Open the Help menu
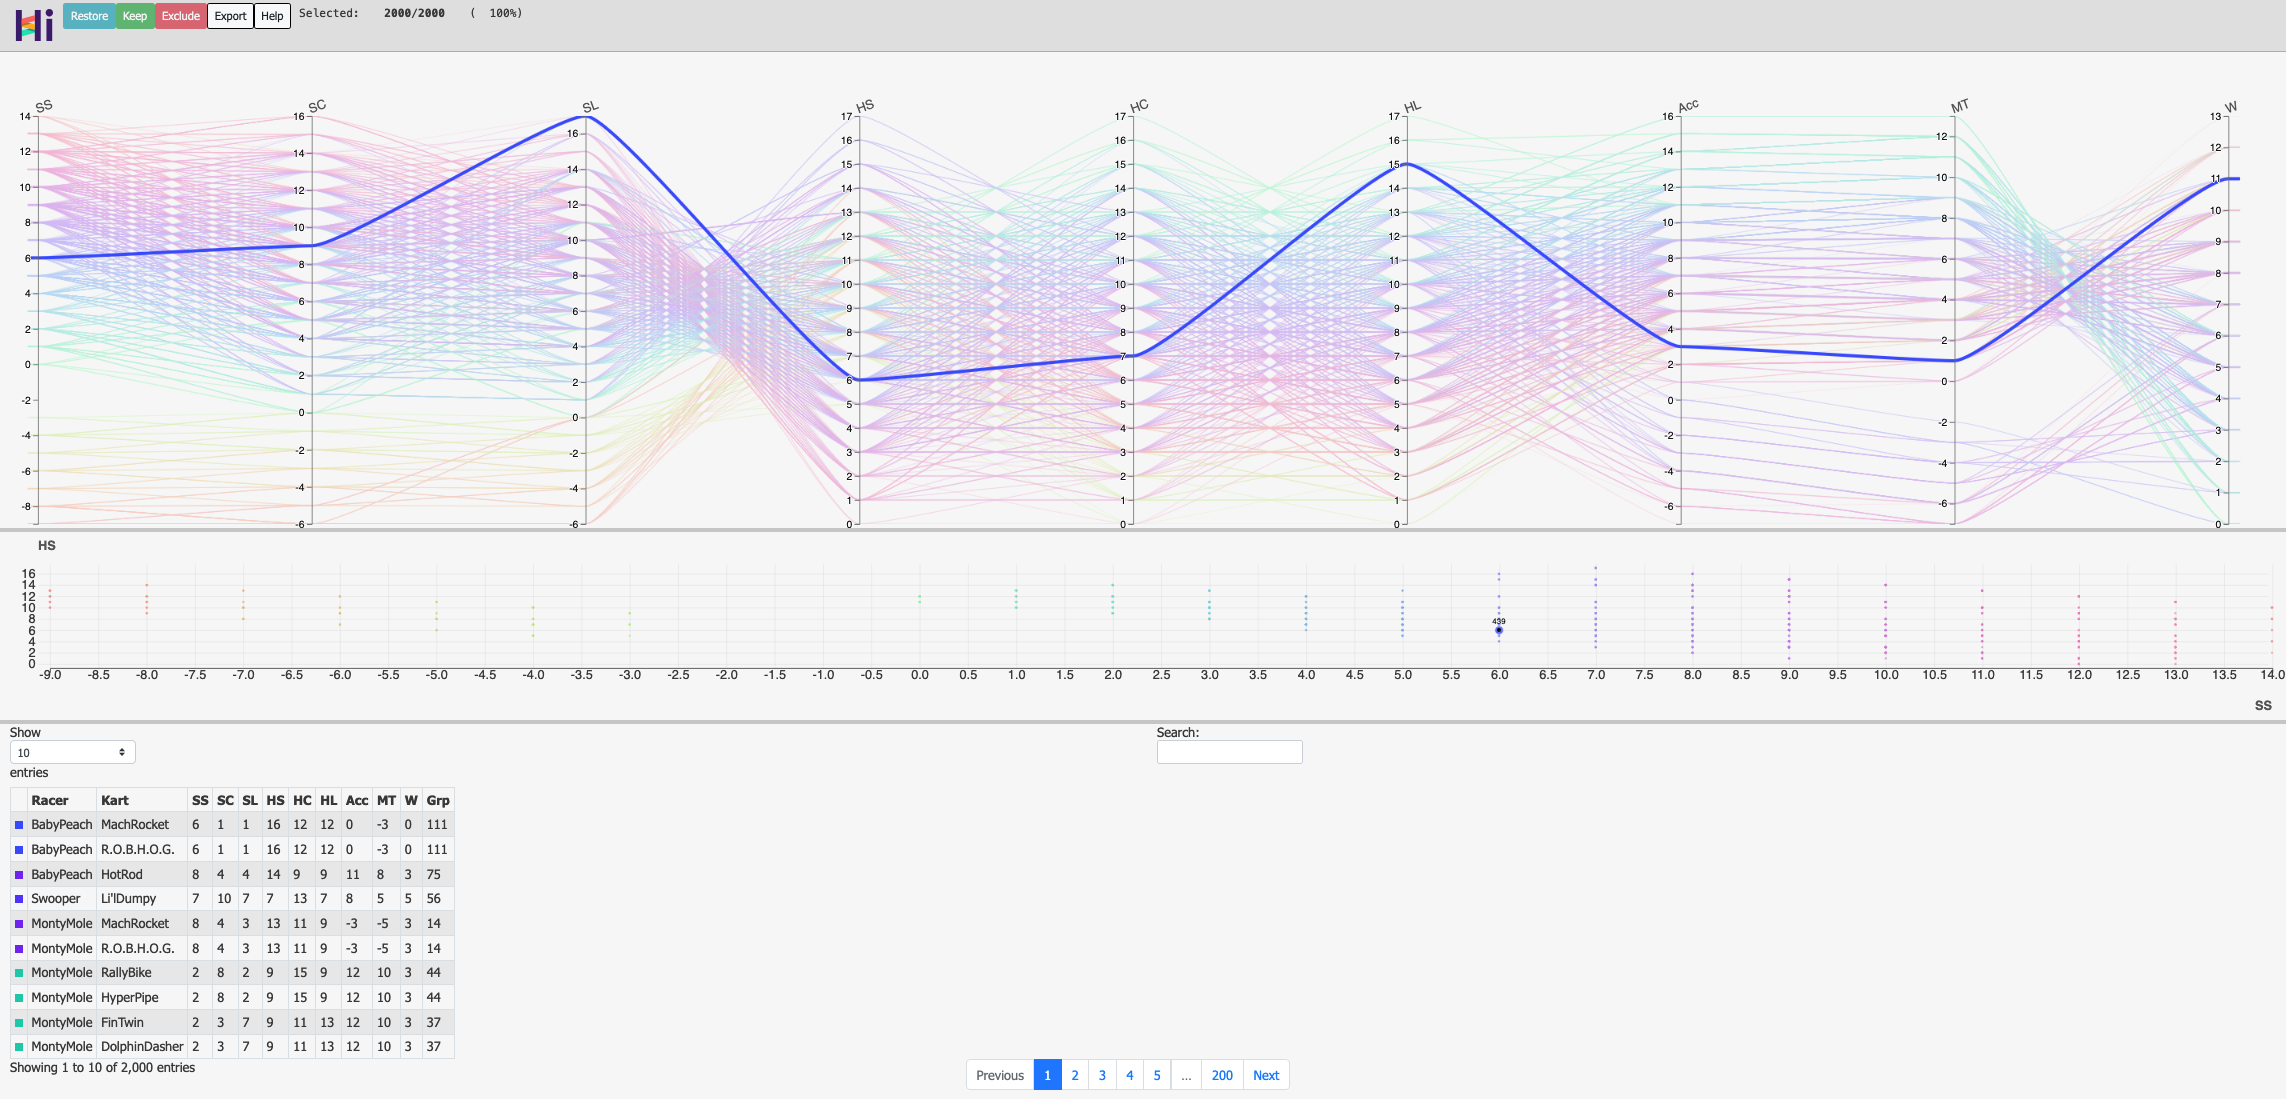This screenshot has height=1099, width=2286. pyautogui.click(x=272, y=16)
